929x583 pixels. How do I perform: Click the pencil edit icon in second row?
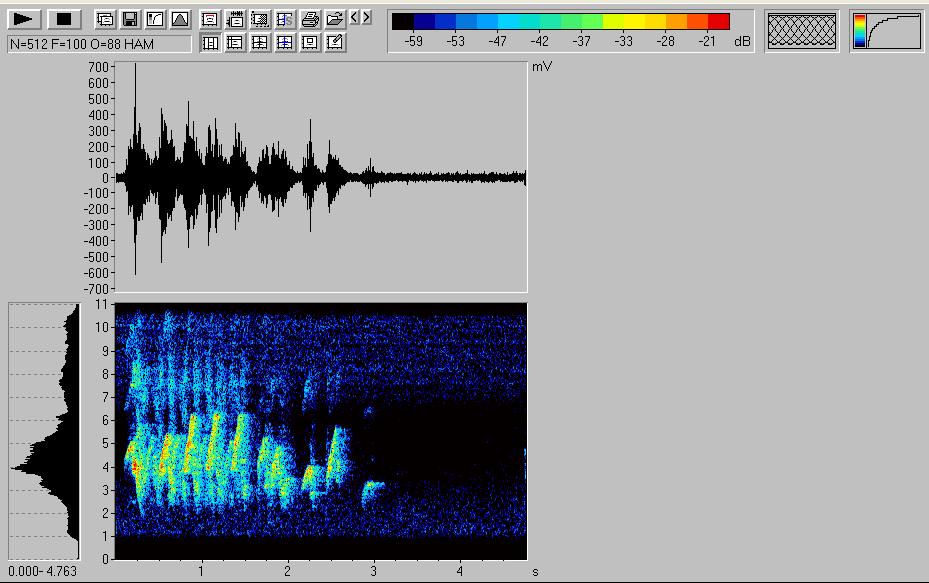[x=335, y=43]
